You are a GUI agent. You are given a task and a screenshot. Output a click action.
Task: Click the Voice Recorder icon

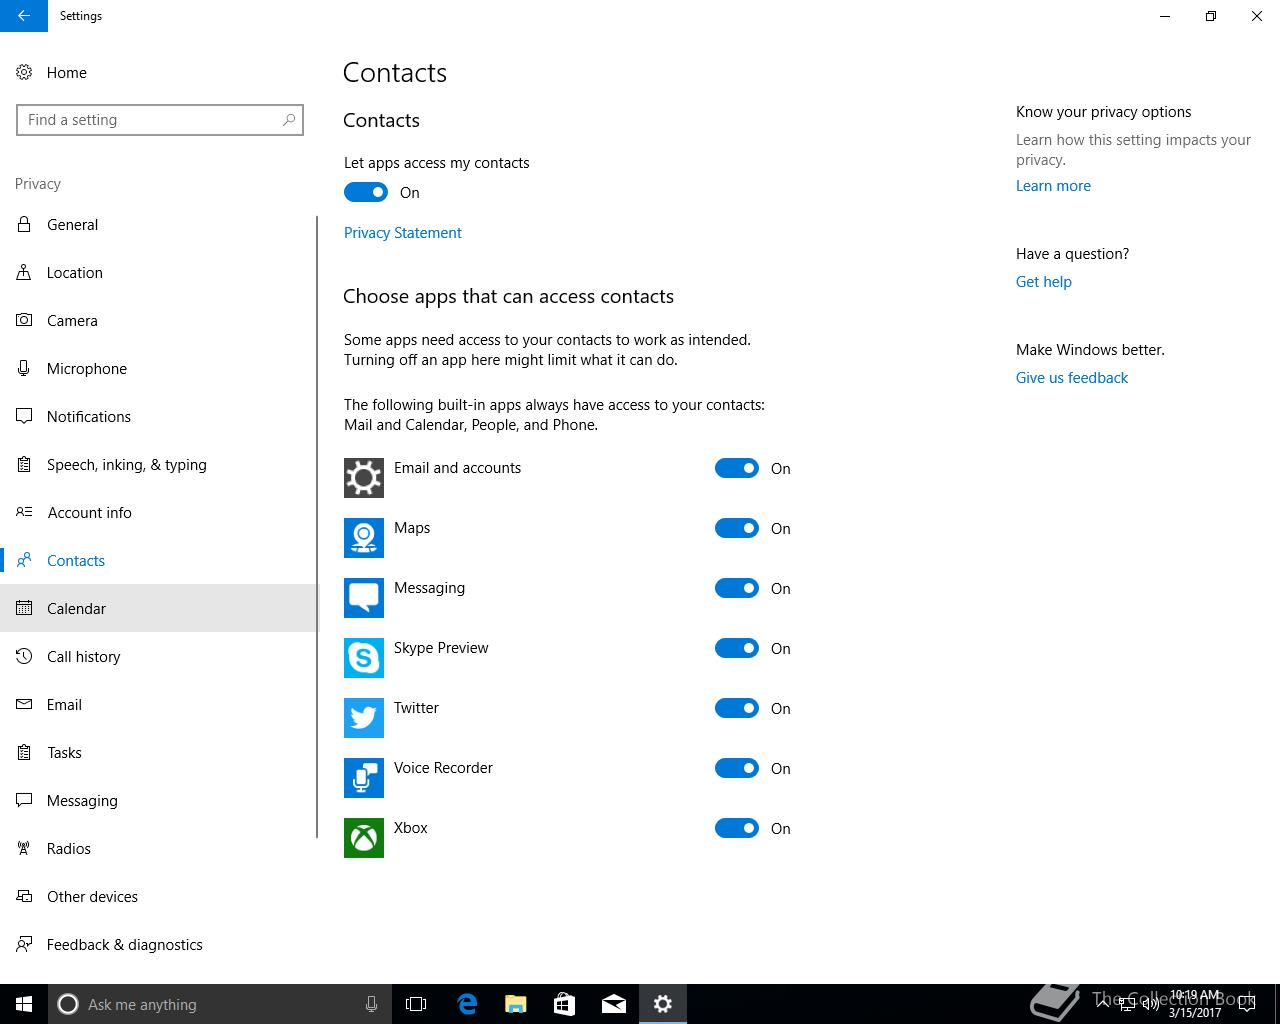point(363,778)
